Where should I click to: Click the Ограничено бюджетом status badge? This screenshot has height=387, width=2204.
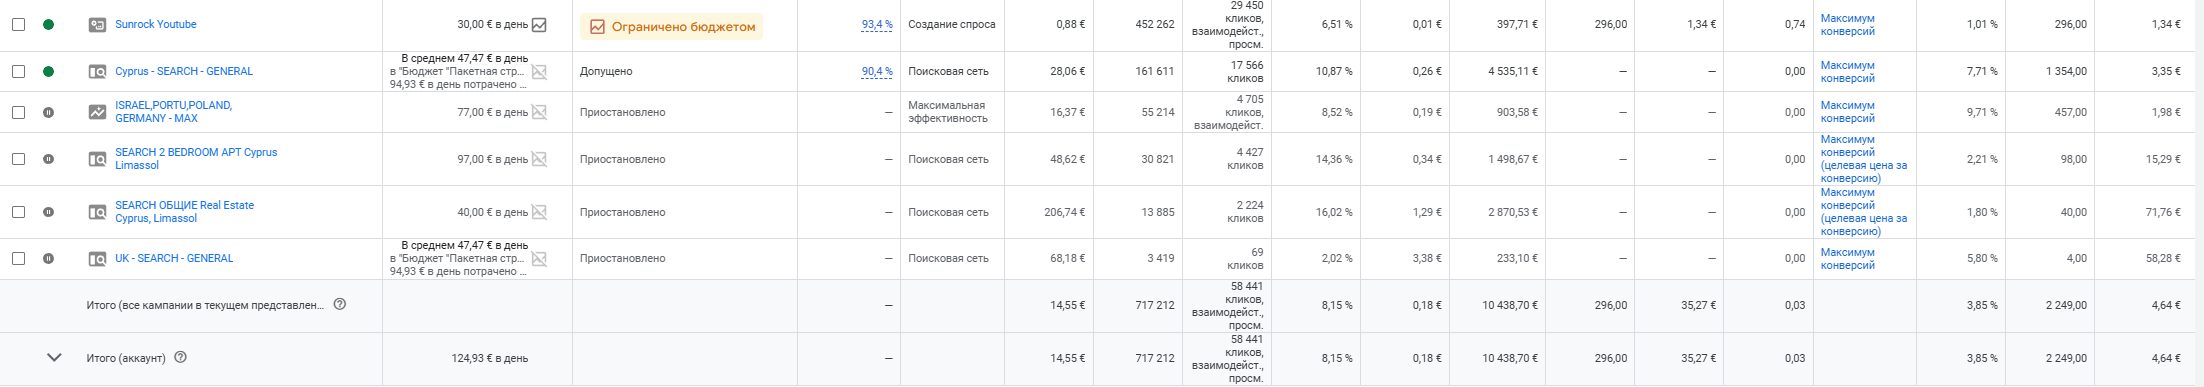(x=671, y=27)
